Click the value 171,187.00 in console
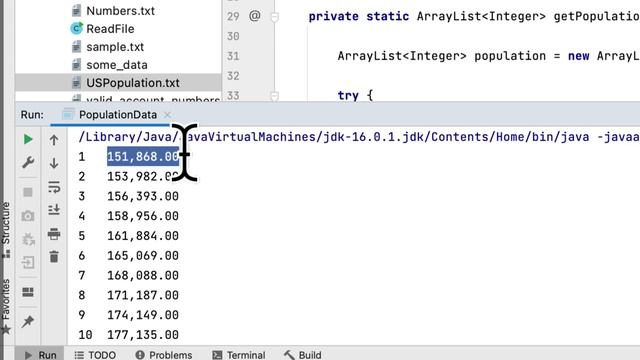Image resolution: width=640 pixels, height=360 pixels. coord(143,295)
